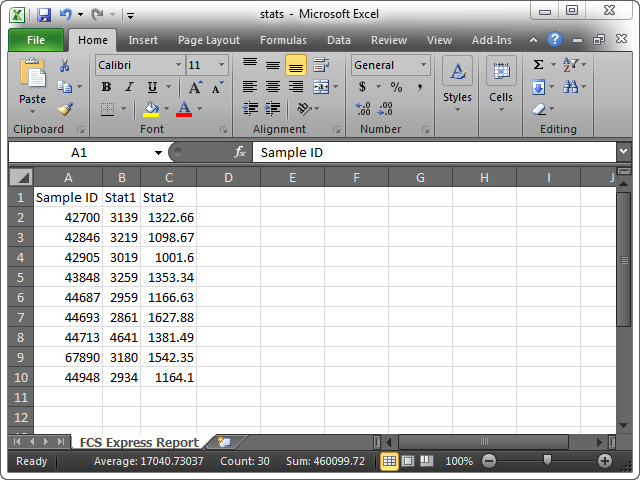The image size is (640, 480).
Task: Save the workbook from Quick Access toolbar
Action: [43, 15]
